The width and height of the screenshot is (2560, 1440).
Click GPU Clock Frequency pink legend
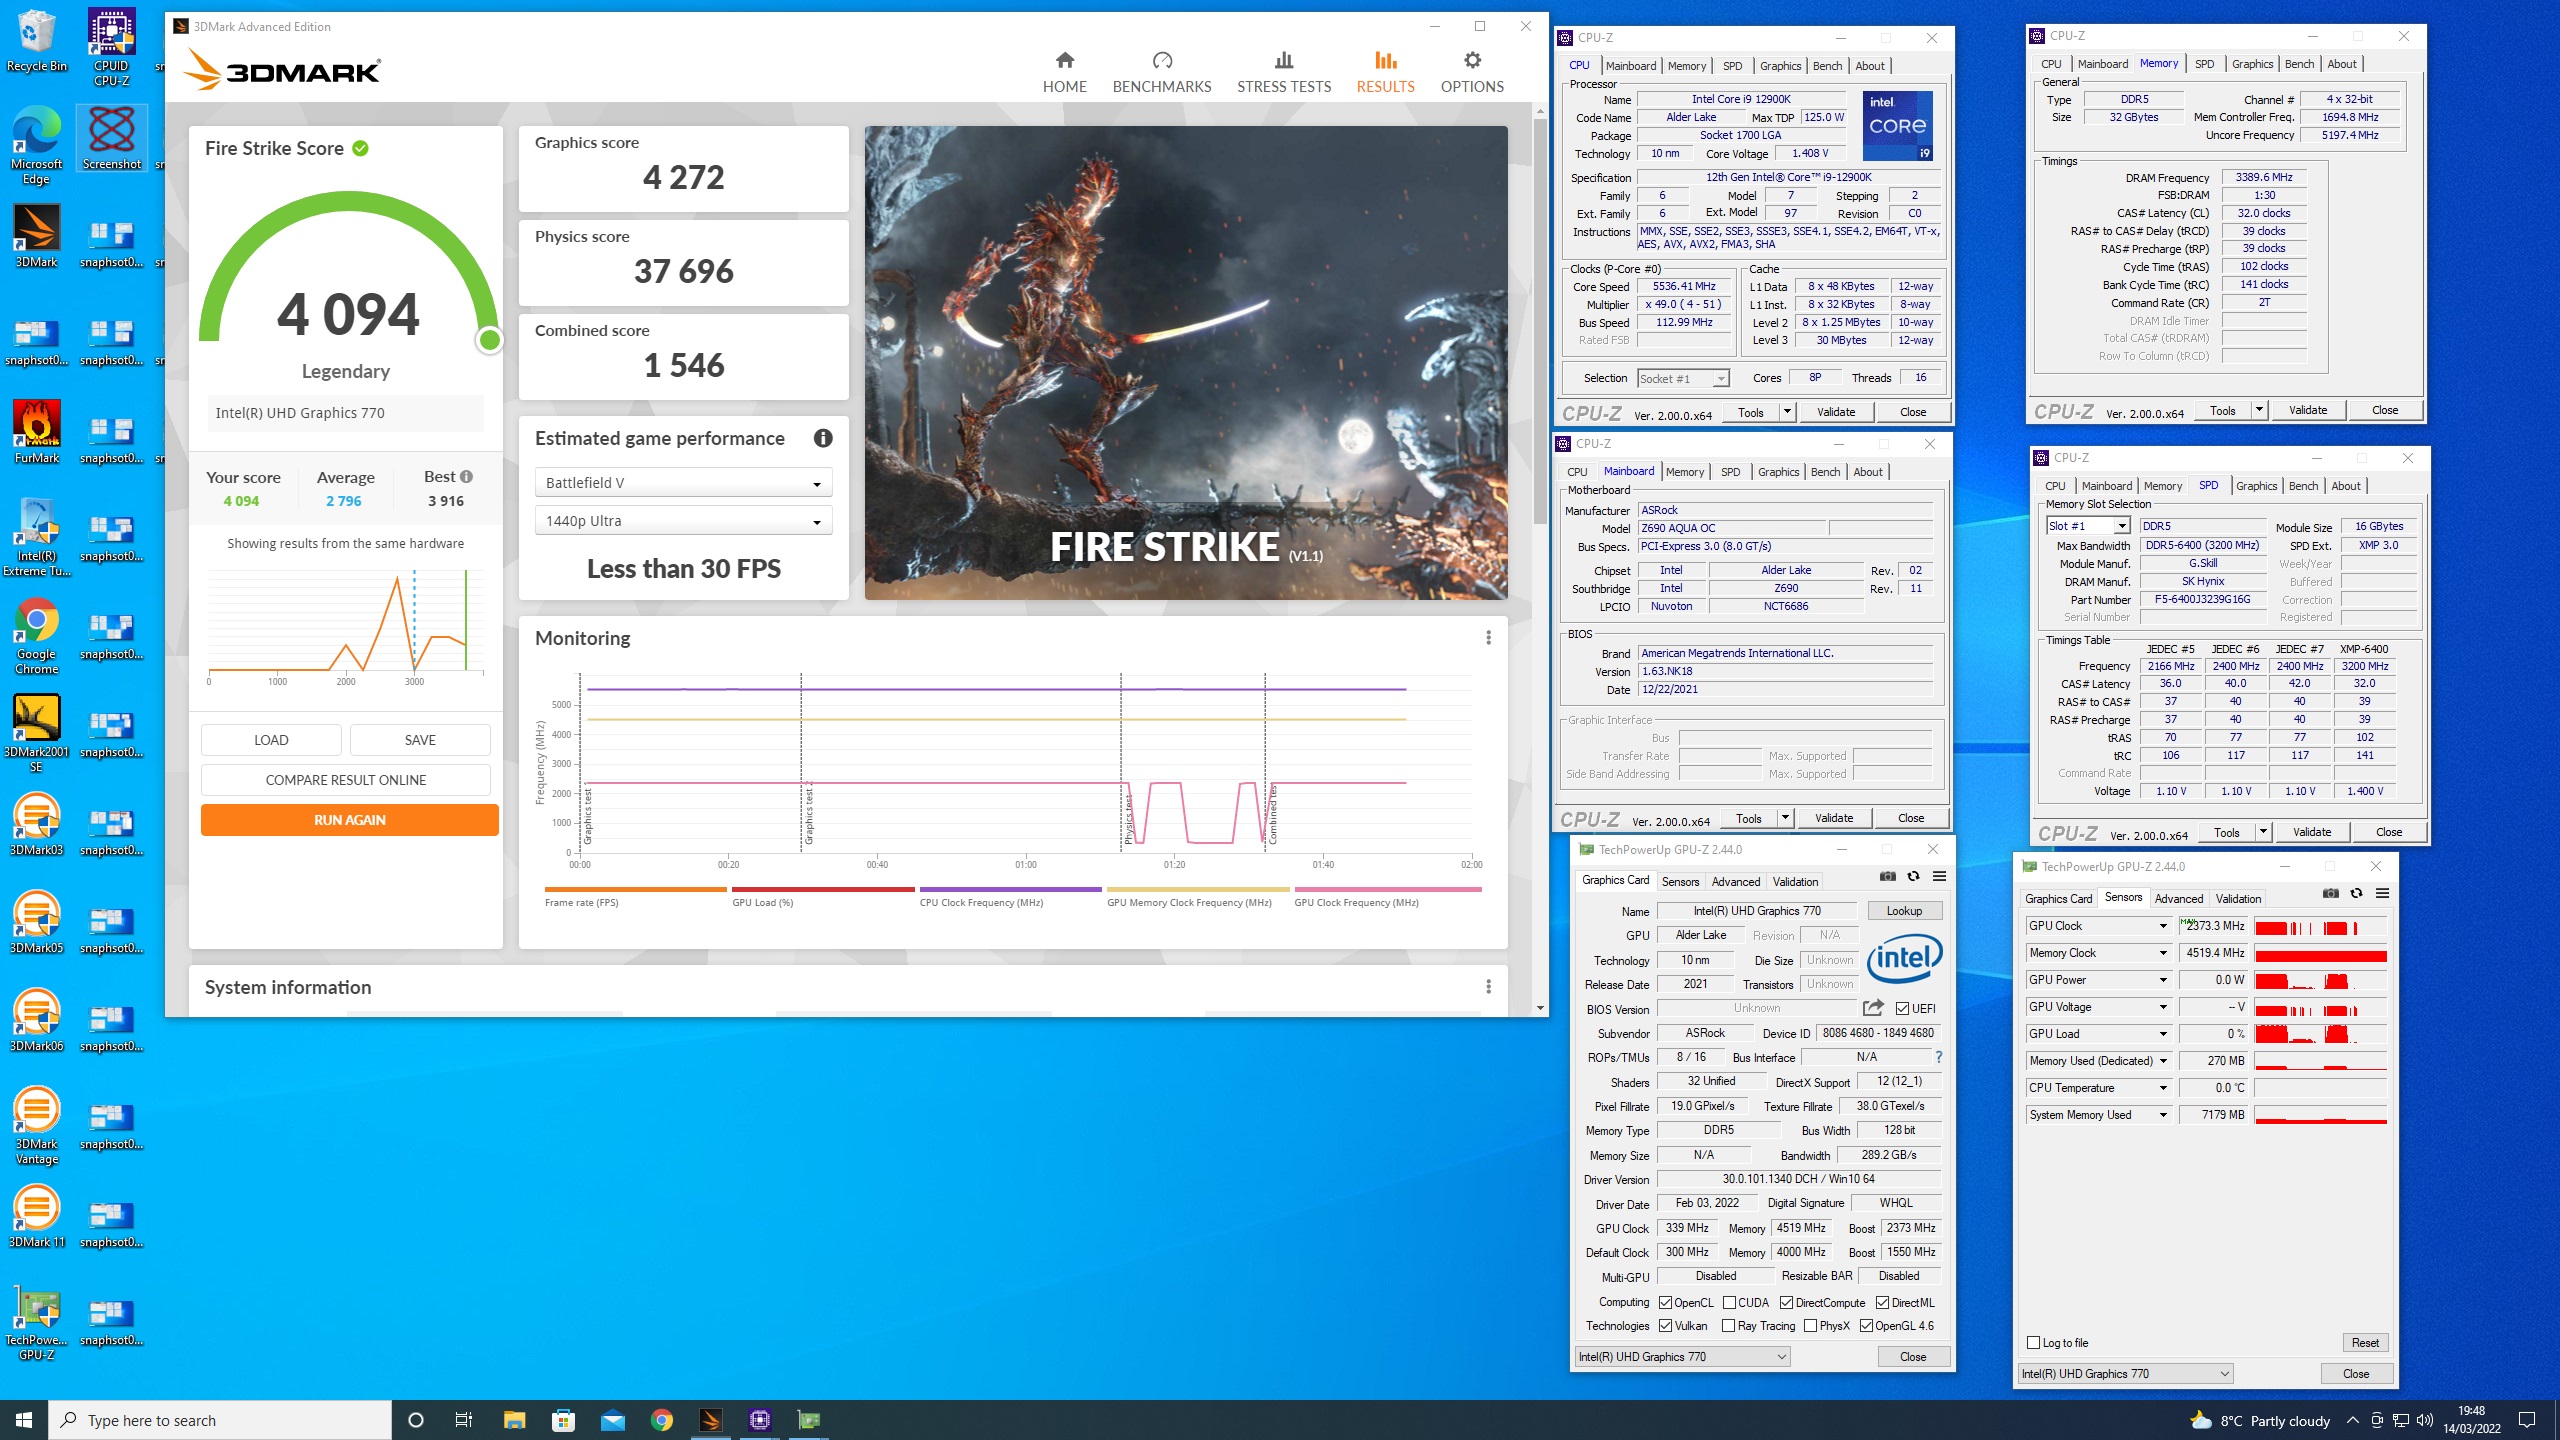[1387, 897]
